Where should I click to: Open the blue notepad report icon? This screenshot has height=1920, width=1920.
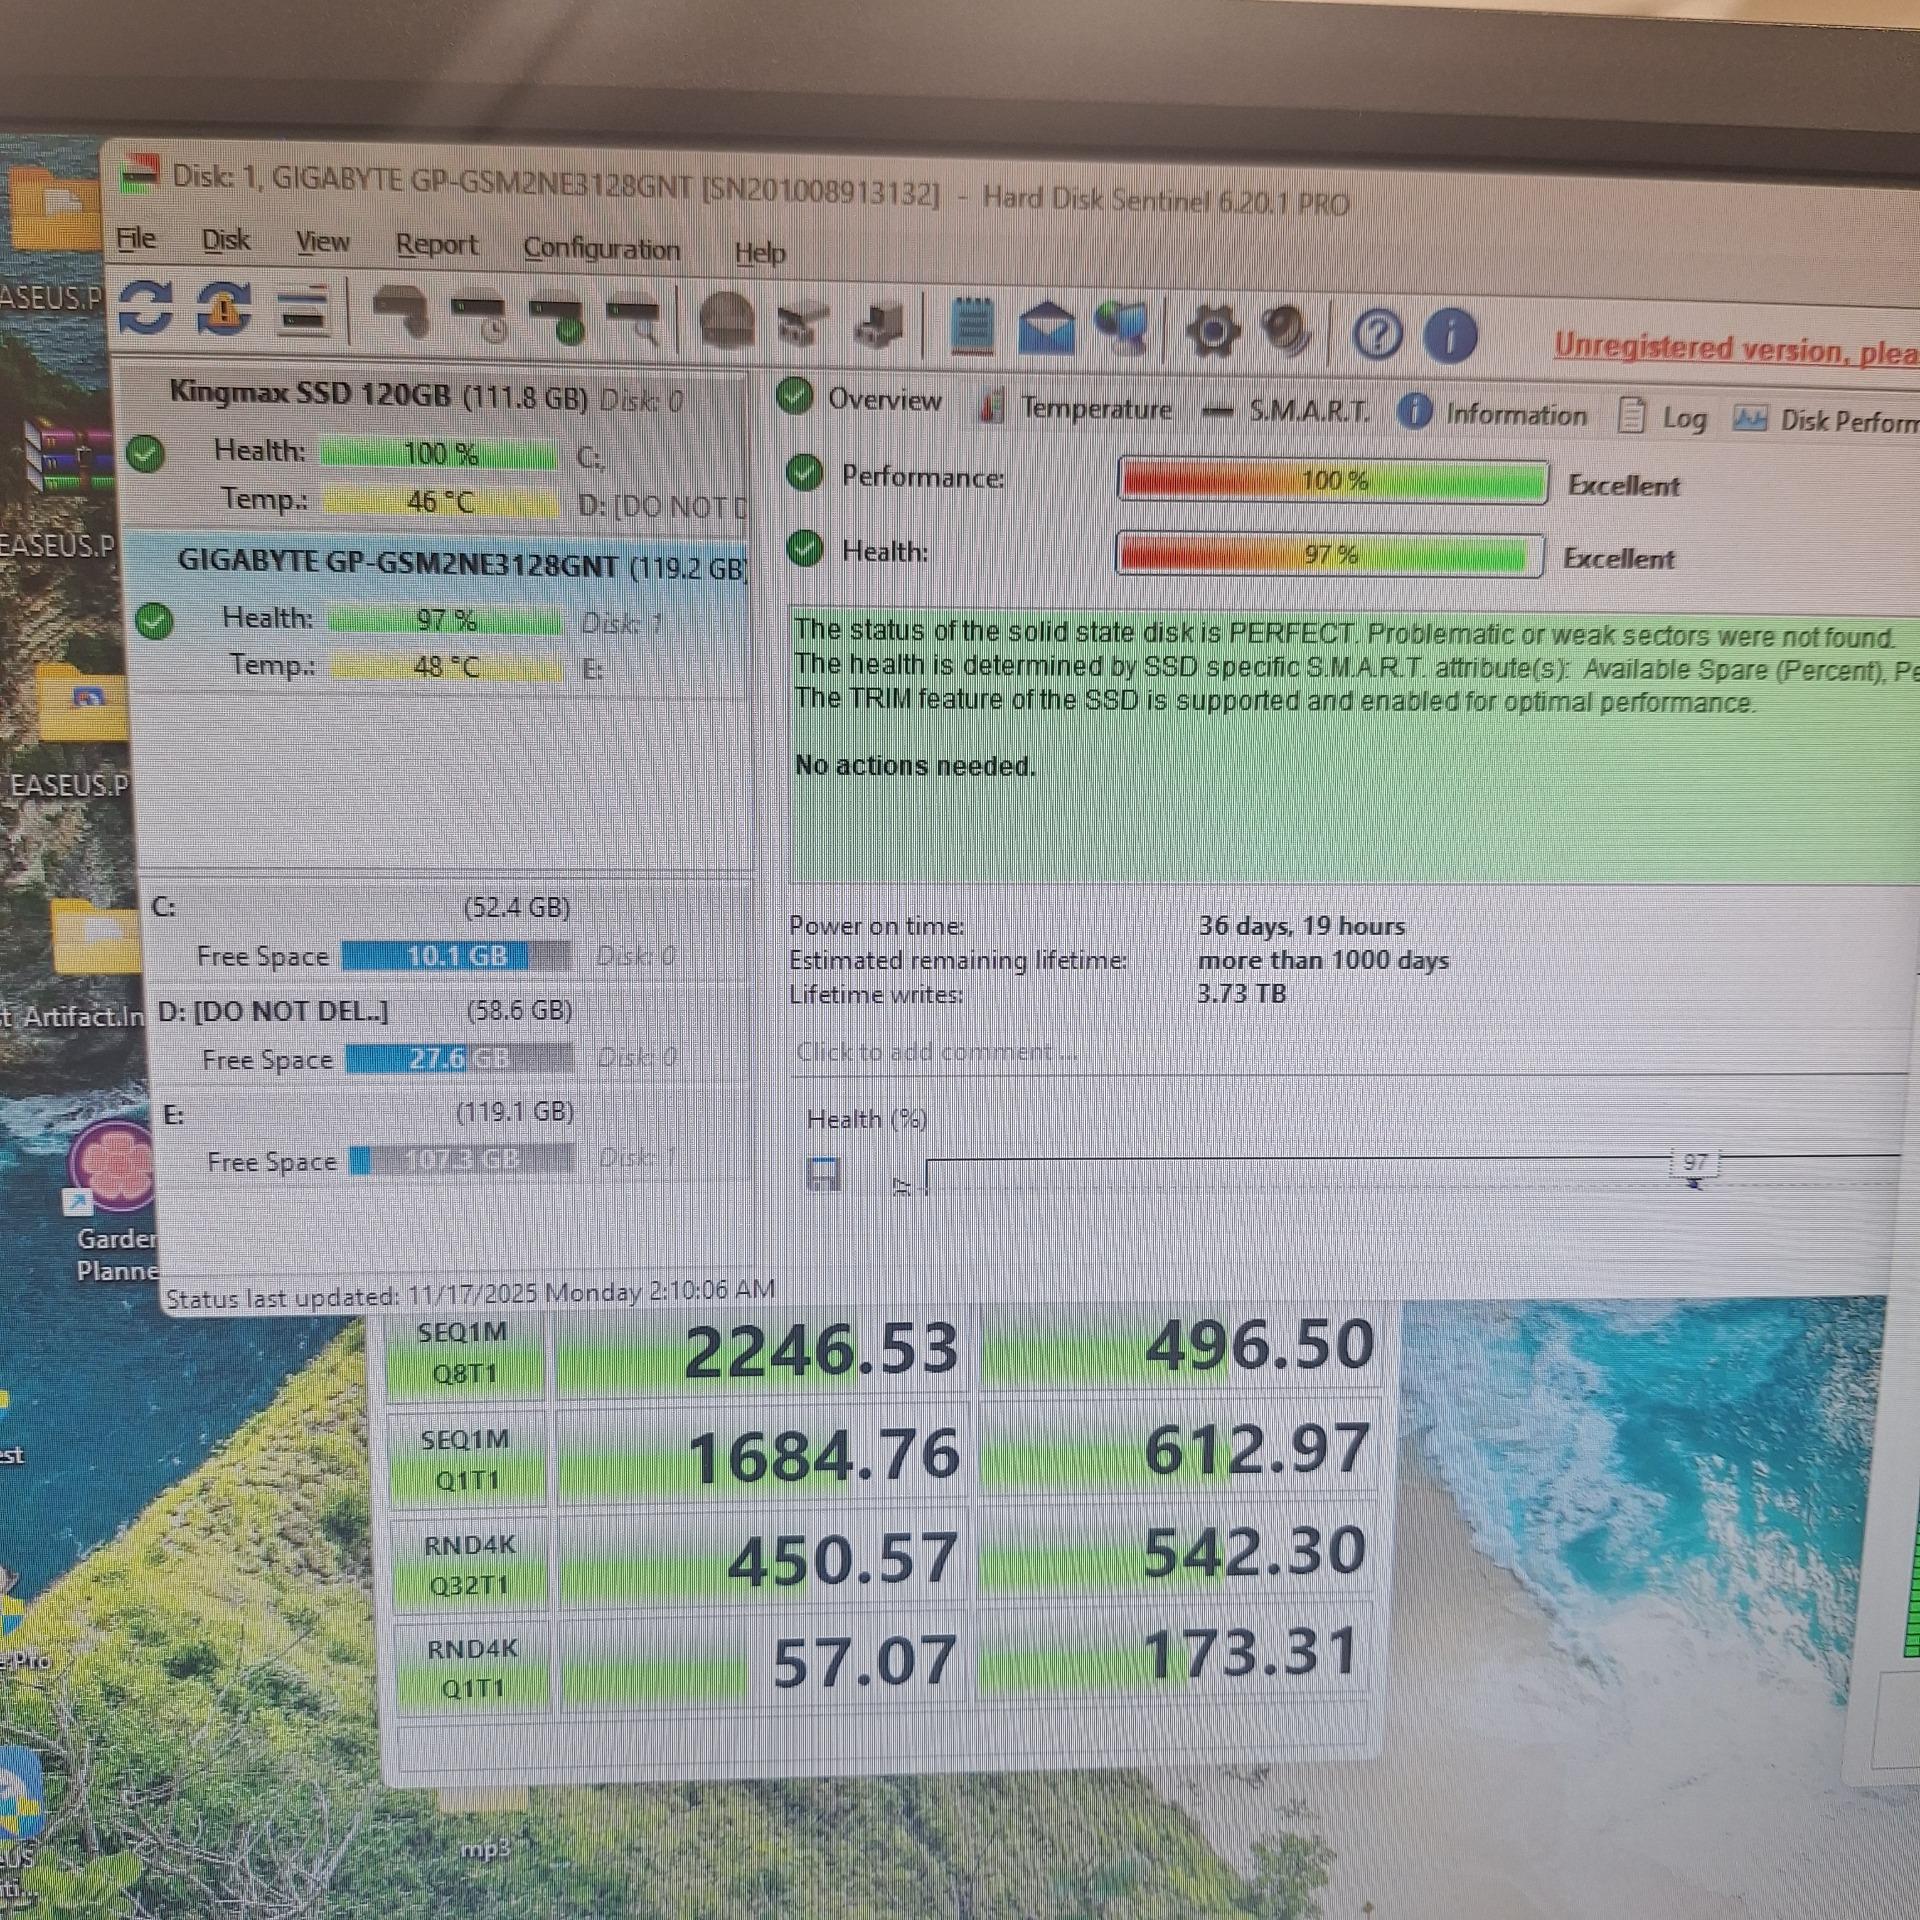click(x=971, y=327)
